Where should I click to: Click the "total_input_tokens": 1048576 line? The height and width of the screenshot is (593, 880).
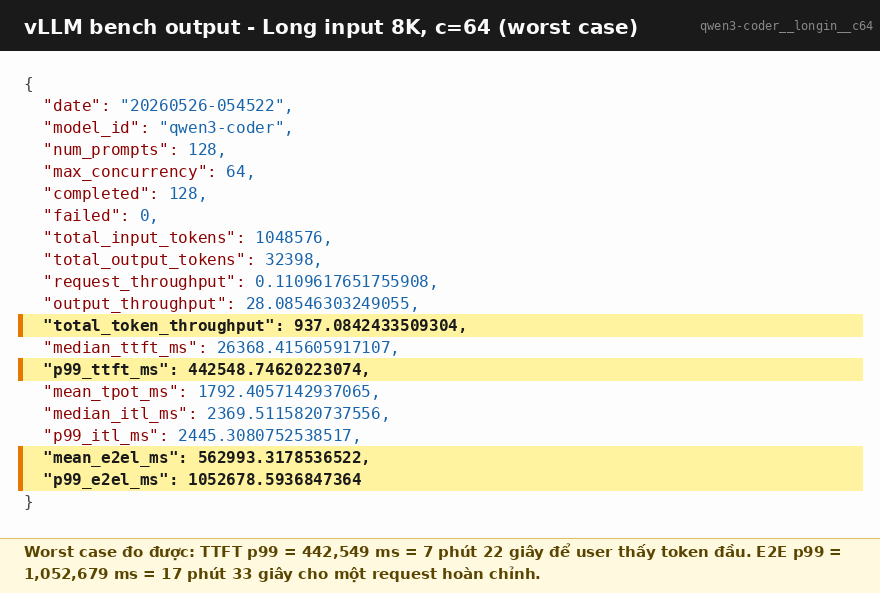187,237
